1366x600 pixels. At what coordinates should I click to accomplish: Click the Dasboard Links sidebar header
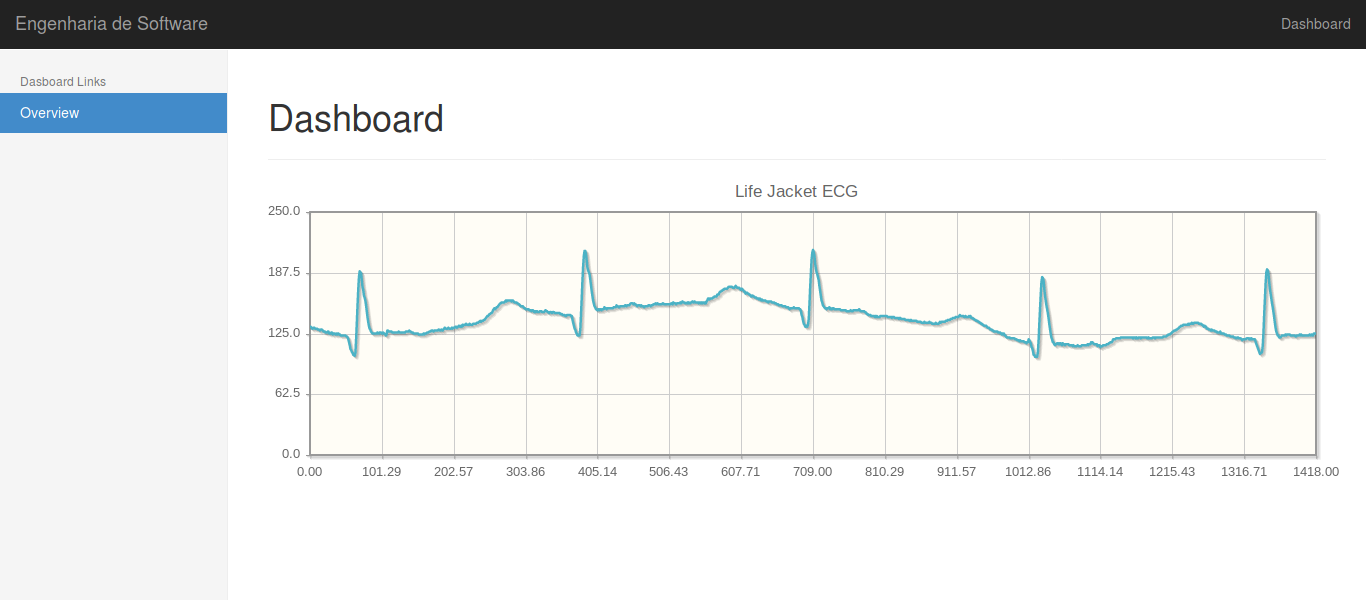coord(63,82)
